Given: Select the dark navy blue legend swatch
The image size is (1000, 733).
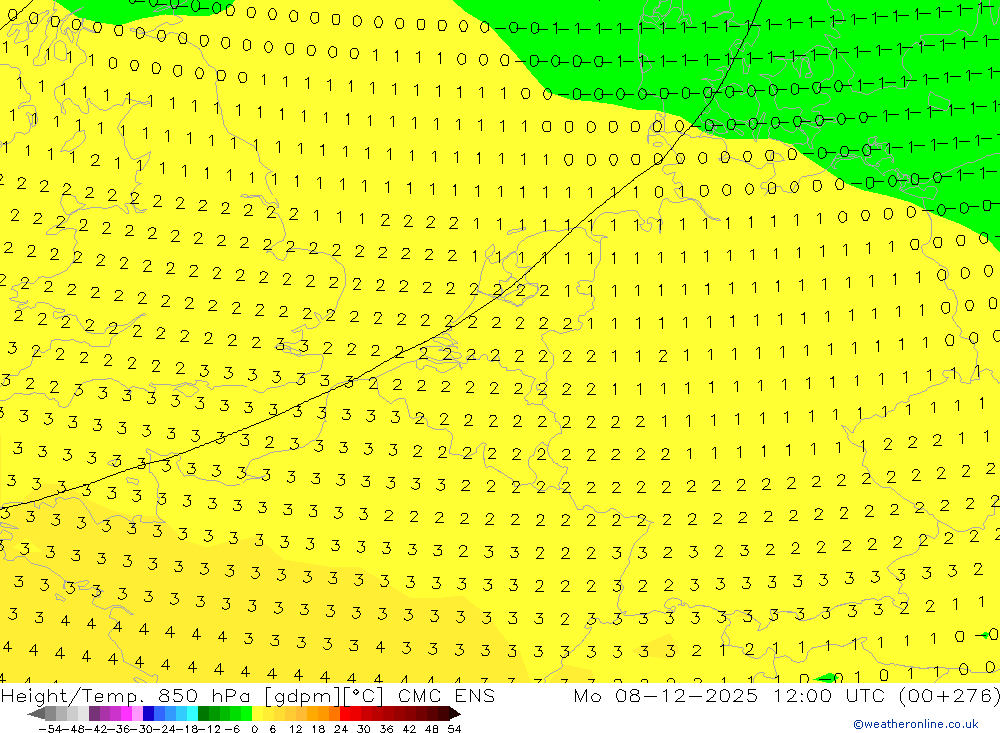Looking at the screenshot, I should [x=149, y=714].
